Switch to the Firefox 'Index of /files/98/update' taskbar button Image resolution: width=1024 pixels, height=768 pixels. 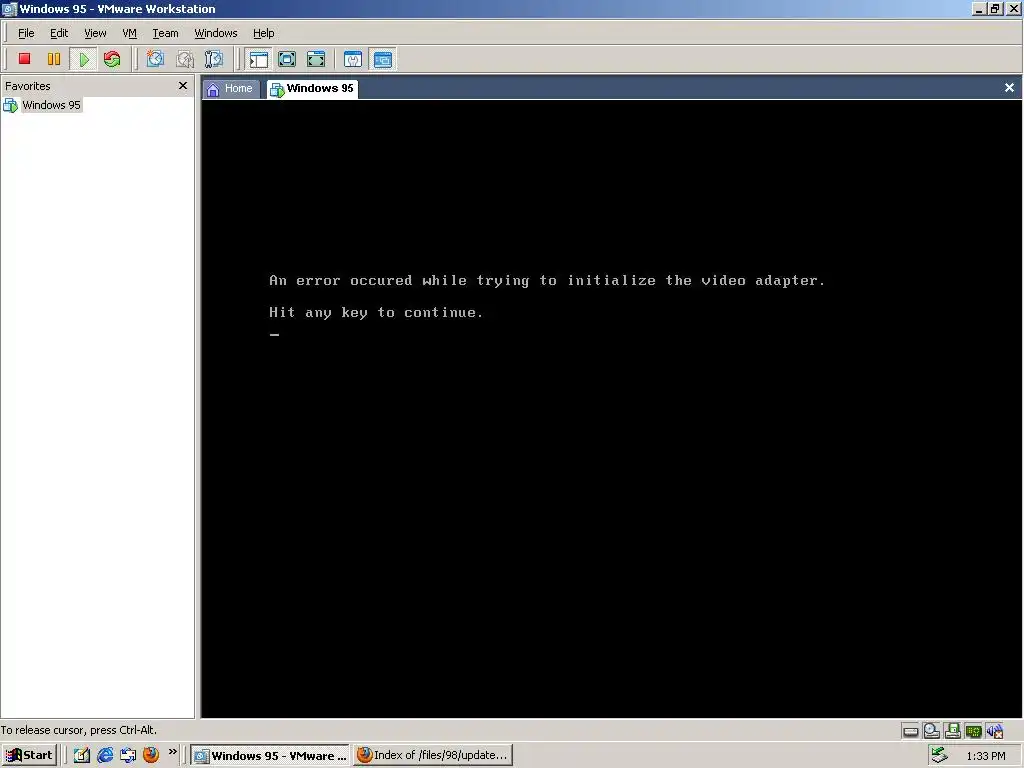coord(433,755)
